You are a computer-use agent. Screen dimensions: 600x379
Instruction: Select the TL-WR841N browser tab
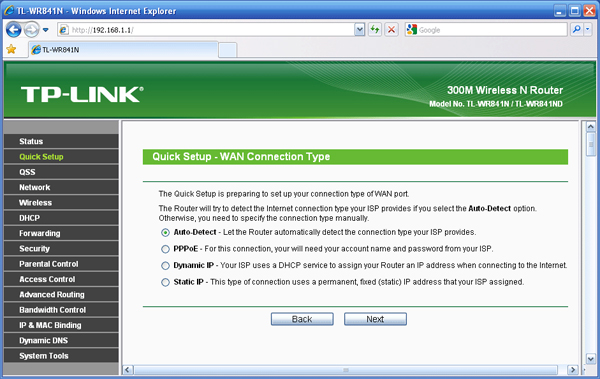tap(123, 49)
